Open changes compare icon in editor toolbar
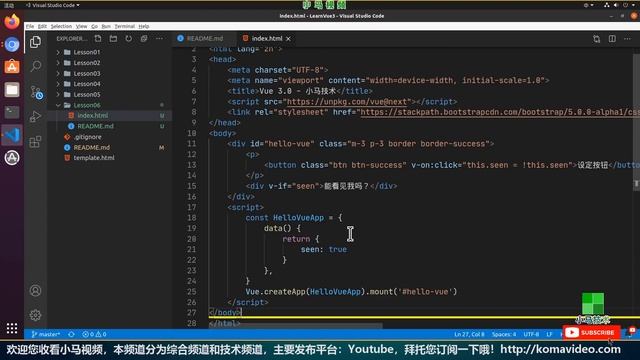This screenshot has height=360, width=640. (x=597, y=39)
